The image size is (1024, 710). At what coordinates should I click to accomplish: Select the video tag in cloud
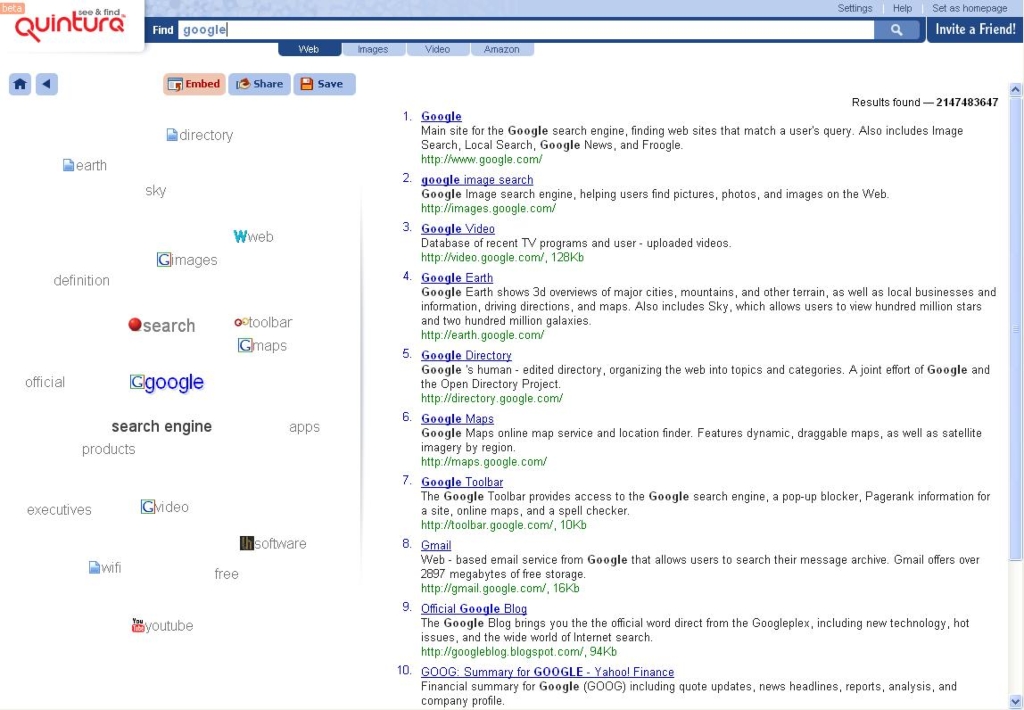coord(165,507)
